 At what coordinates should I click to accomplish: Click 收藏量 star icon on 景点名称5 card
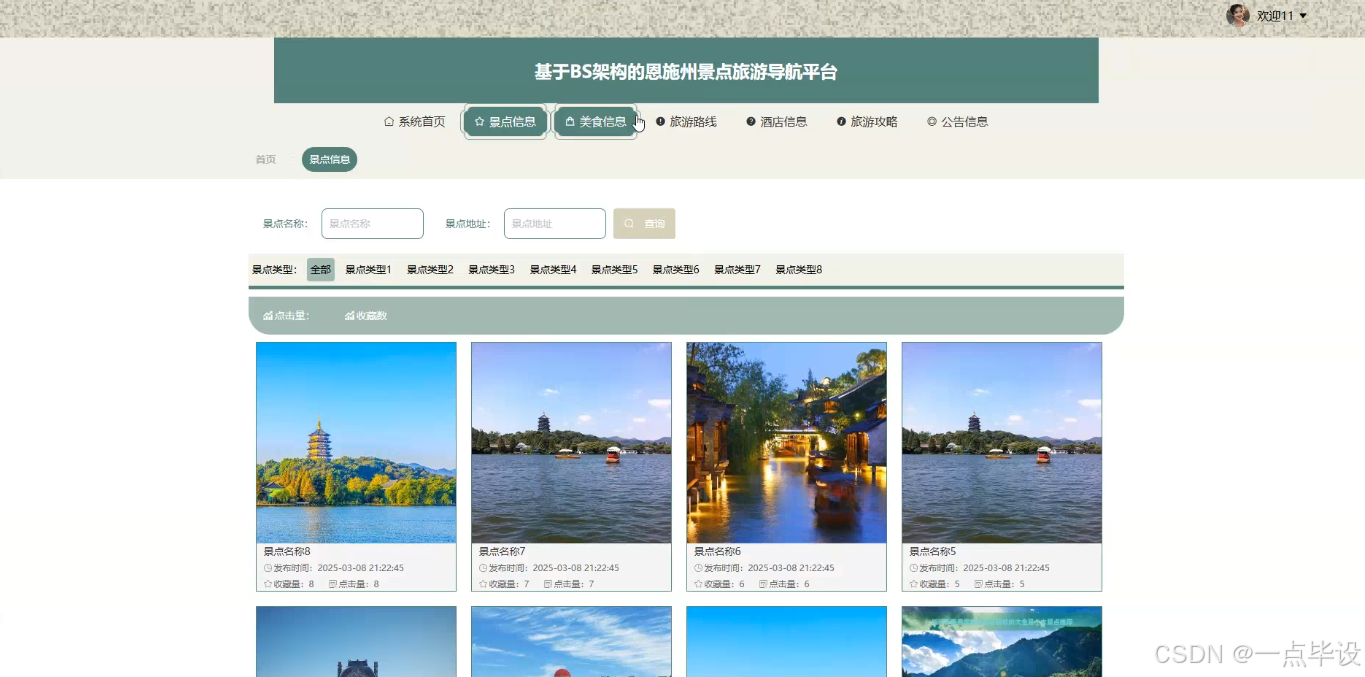(x=913, y=584)
